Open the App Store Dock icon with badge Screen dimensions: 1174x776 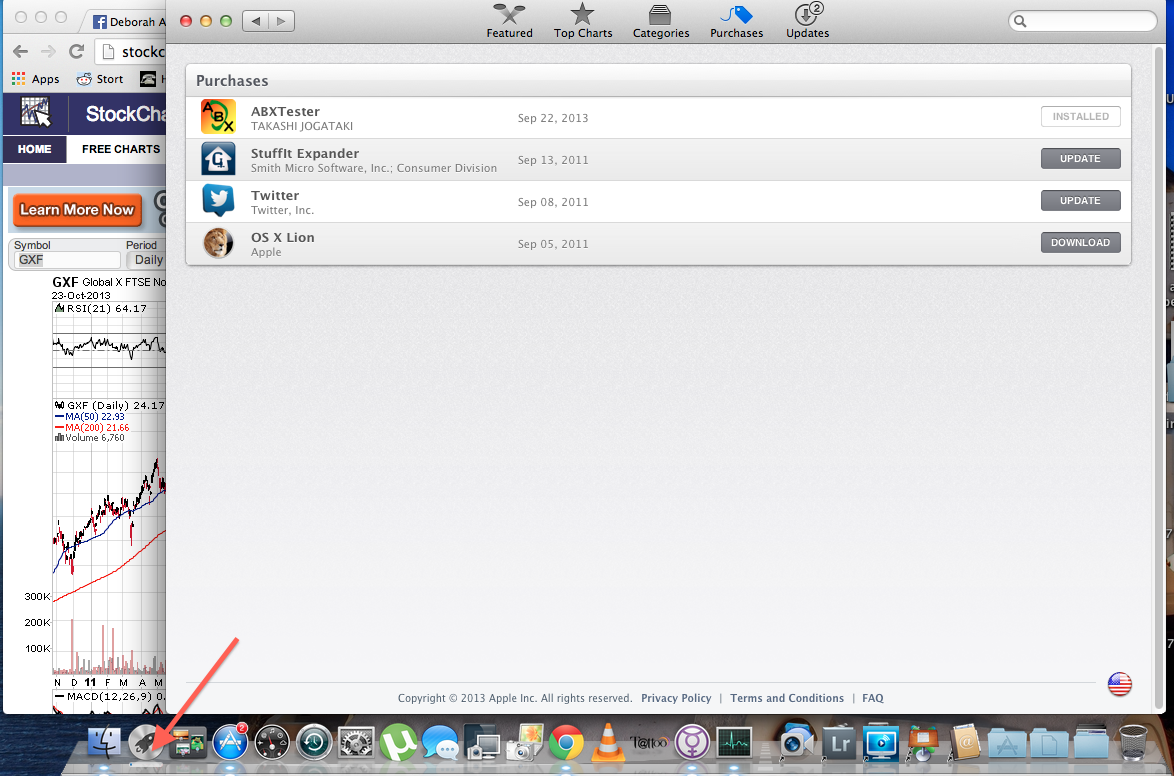point(230,743)
